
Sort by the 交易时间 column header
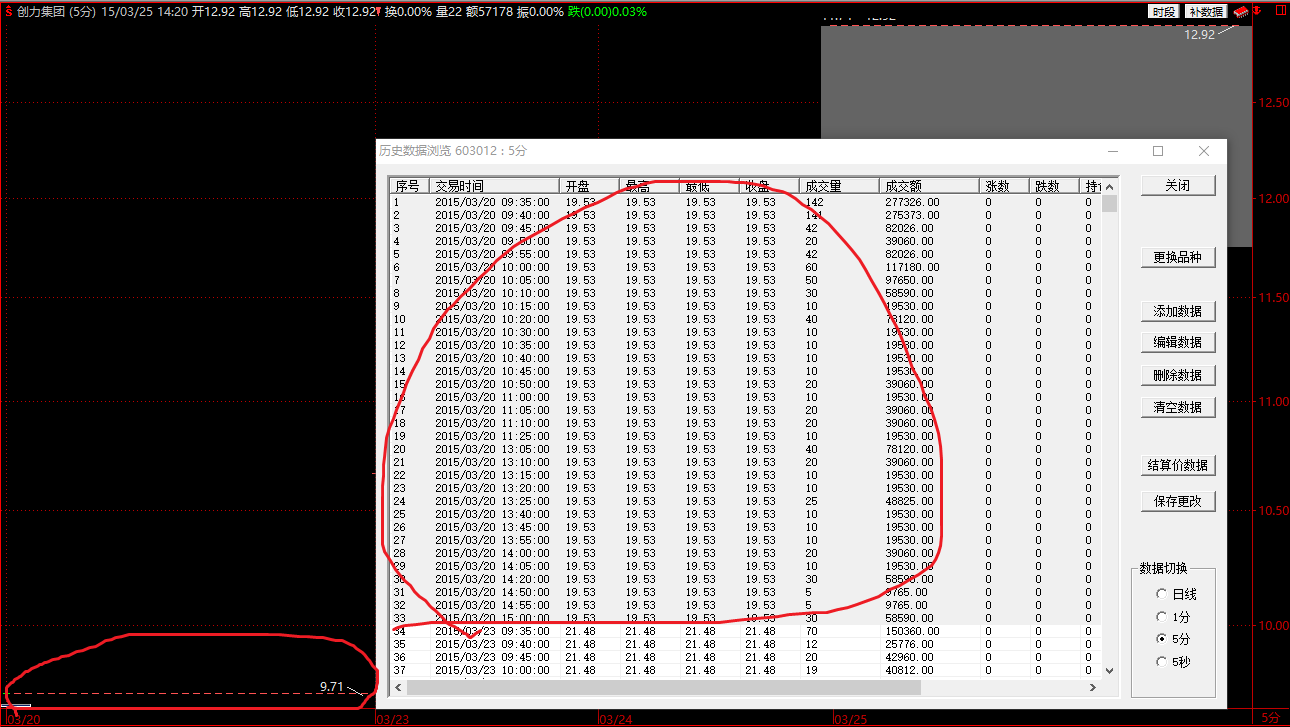[x=494, y=186]
